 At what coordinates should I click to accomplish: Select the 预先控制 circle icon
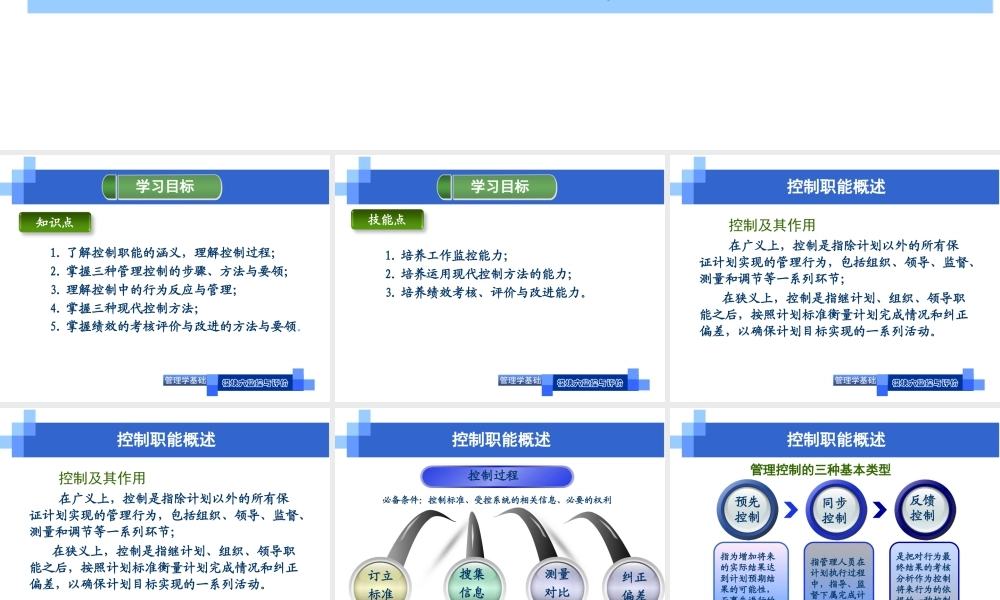[x=749, y=510]
